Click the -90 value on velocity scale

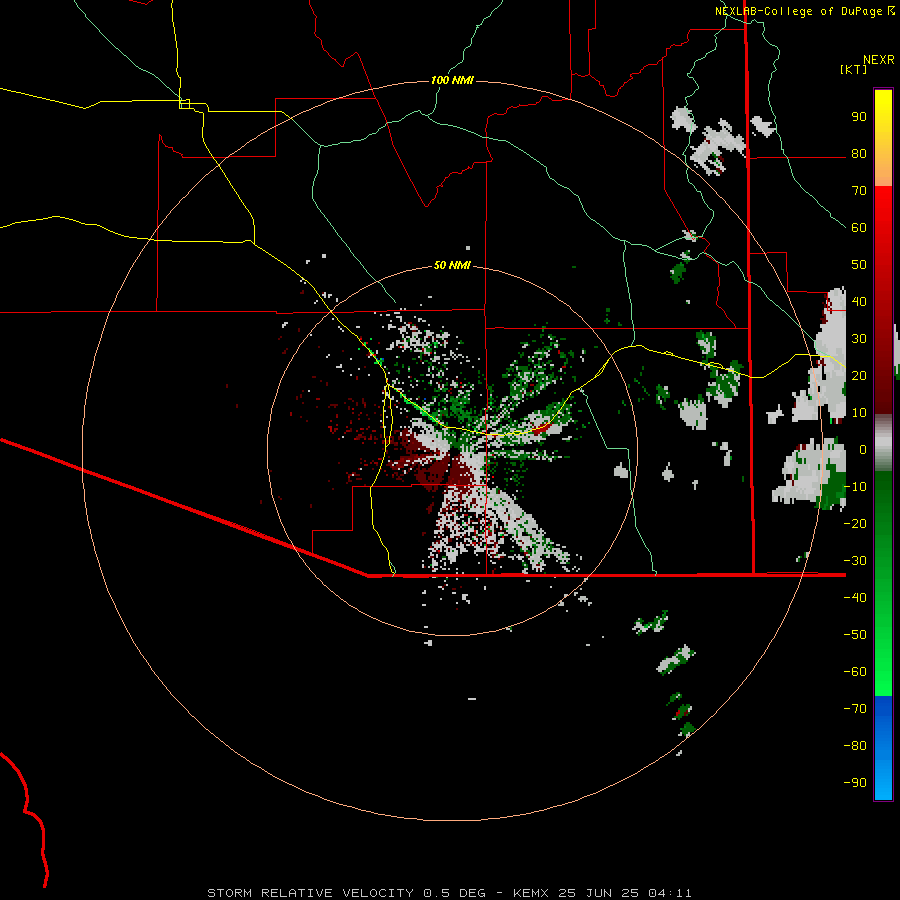[855, 782]
